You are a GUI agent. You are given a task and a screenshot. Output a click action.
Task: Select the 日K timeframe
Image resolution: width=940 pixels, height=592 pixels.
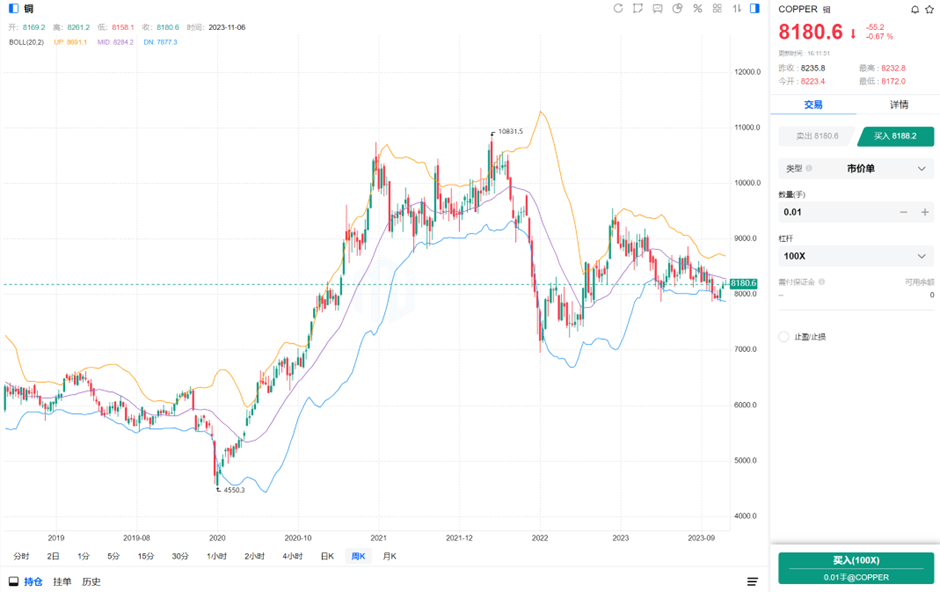pos(327,556)
